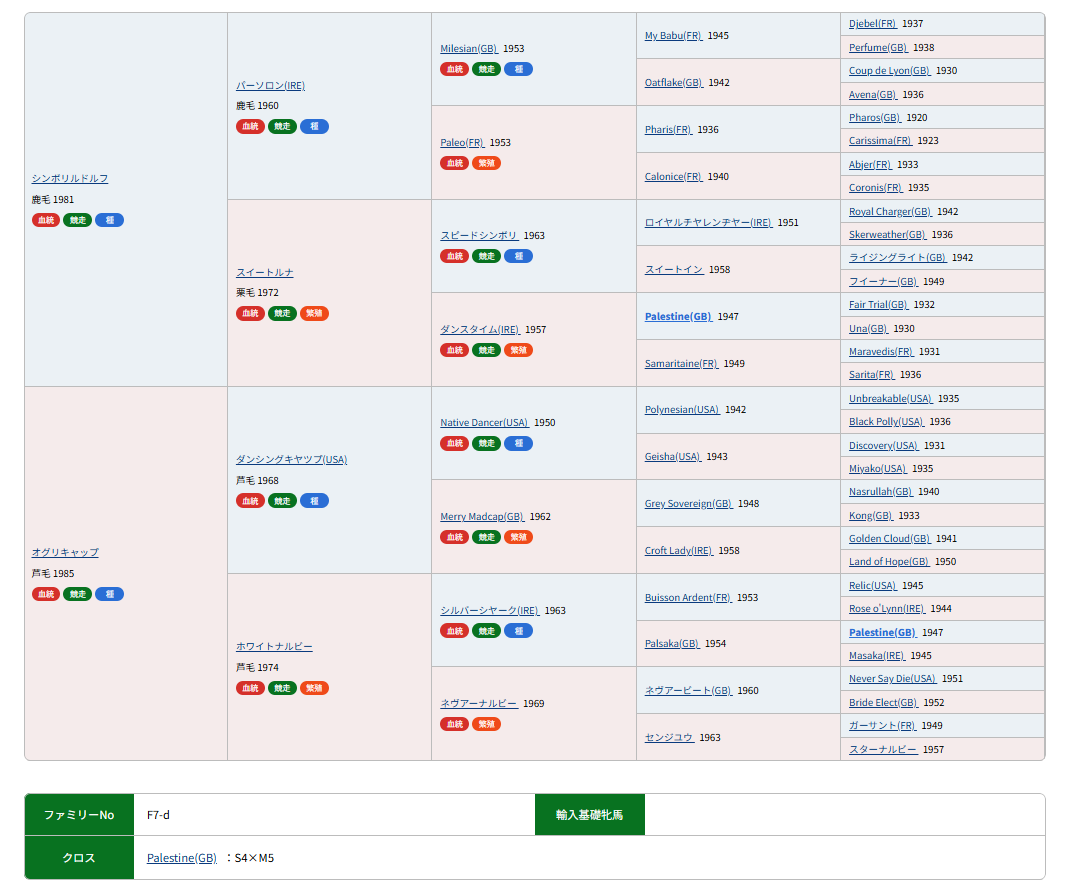Click the green 競走 badge under オグリキャップ
The width and height of the screenshot is (1092, 894).
77,594
